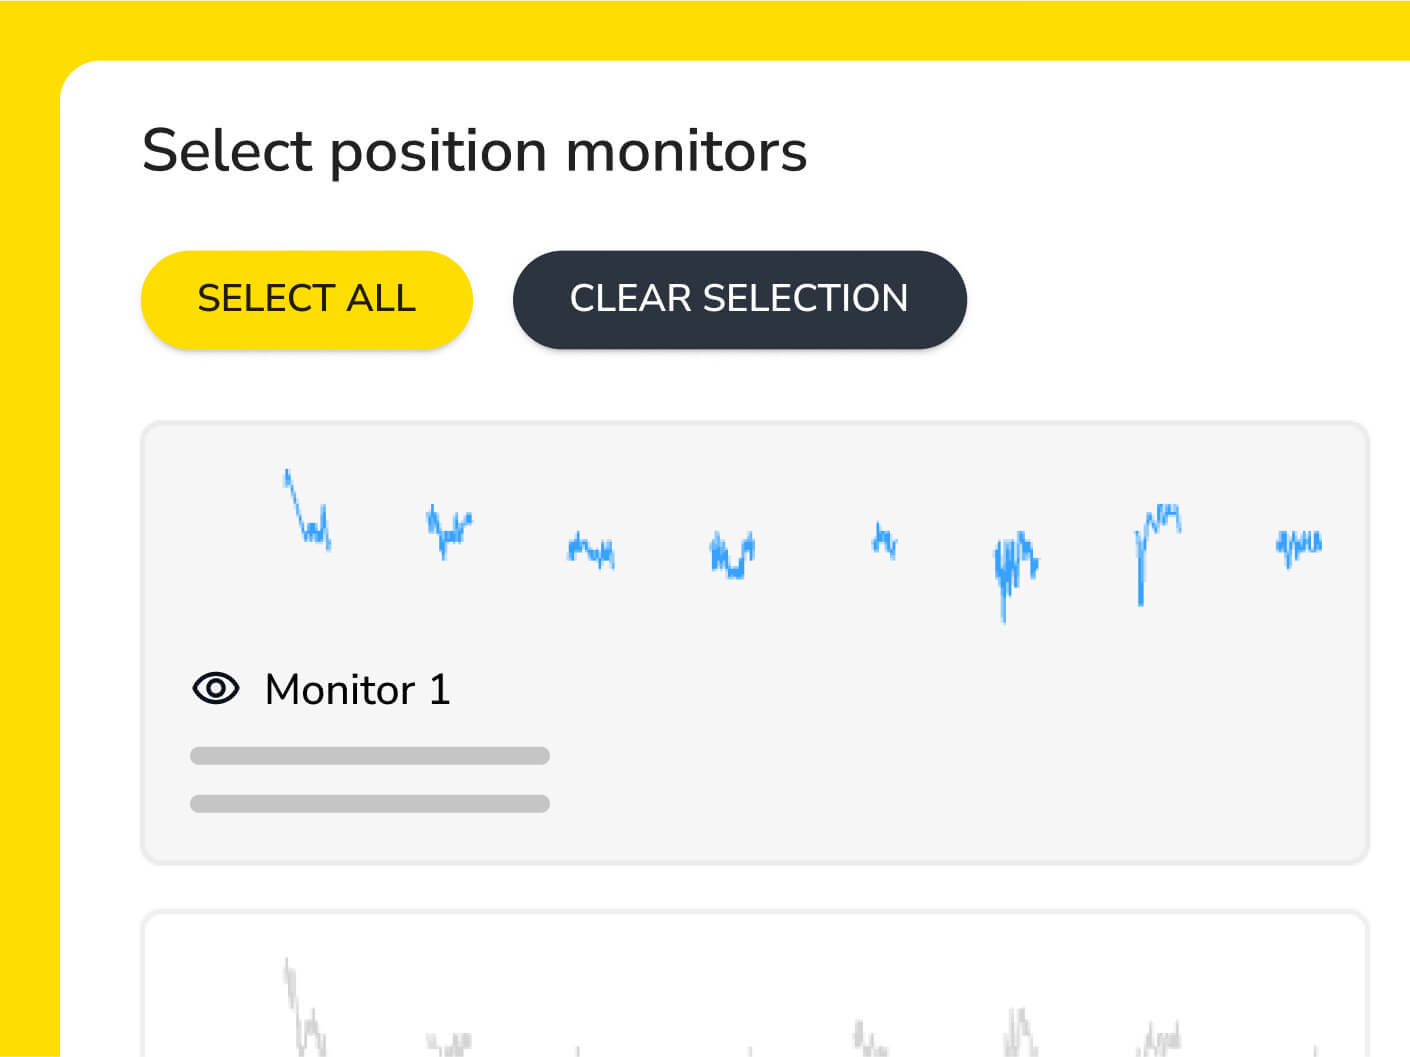Viewport: 1410px width, 1057px height.
Task: Click the last blue sparkline in Monitor 1
Action: [1298, 545]
